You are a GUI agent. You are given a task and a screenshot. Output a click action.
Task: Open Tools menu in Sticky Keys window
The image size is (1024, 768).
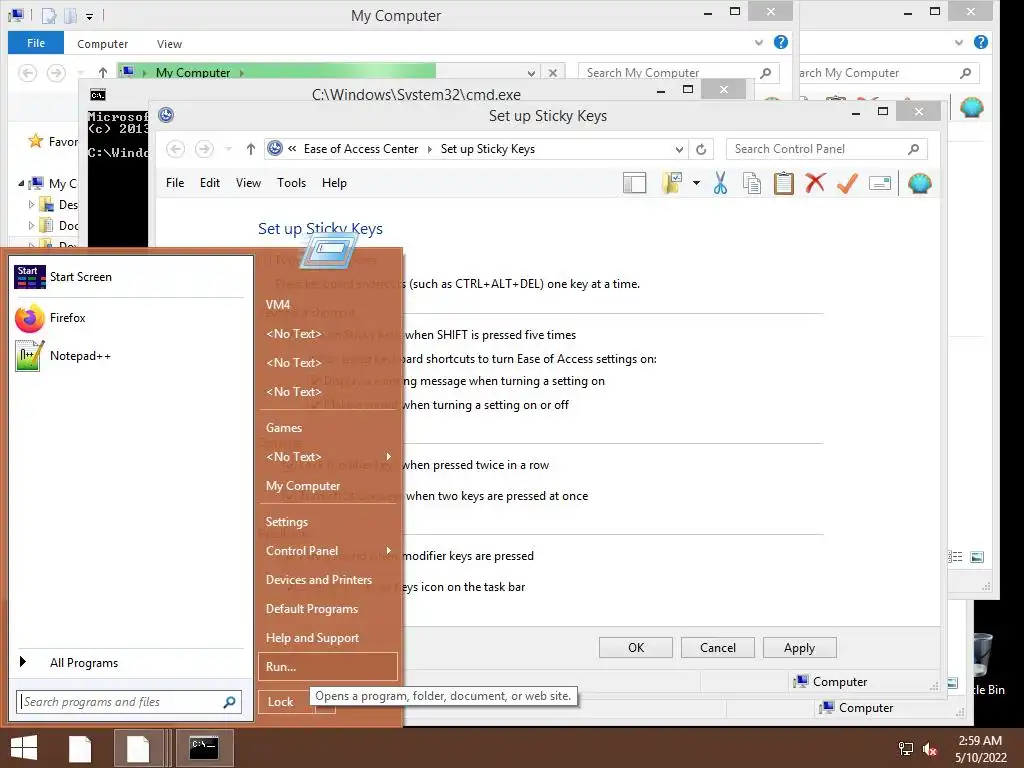coord(291,183)
